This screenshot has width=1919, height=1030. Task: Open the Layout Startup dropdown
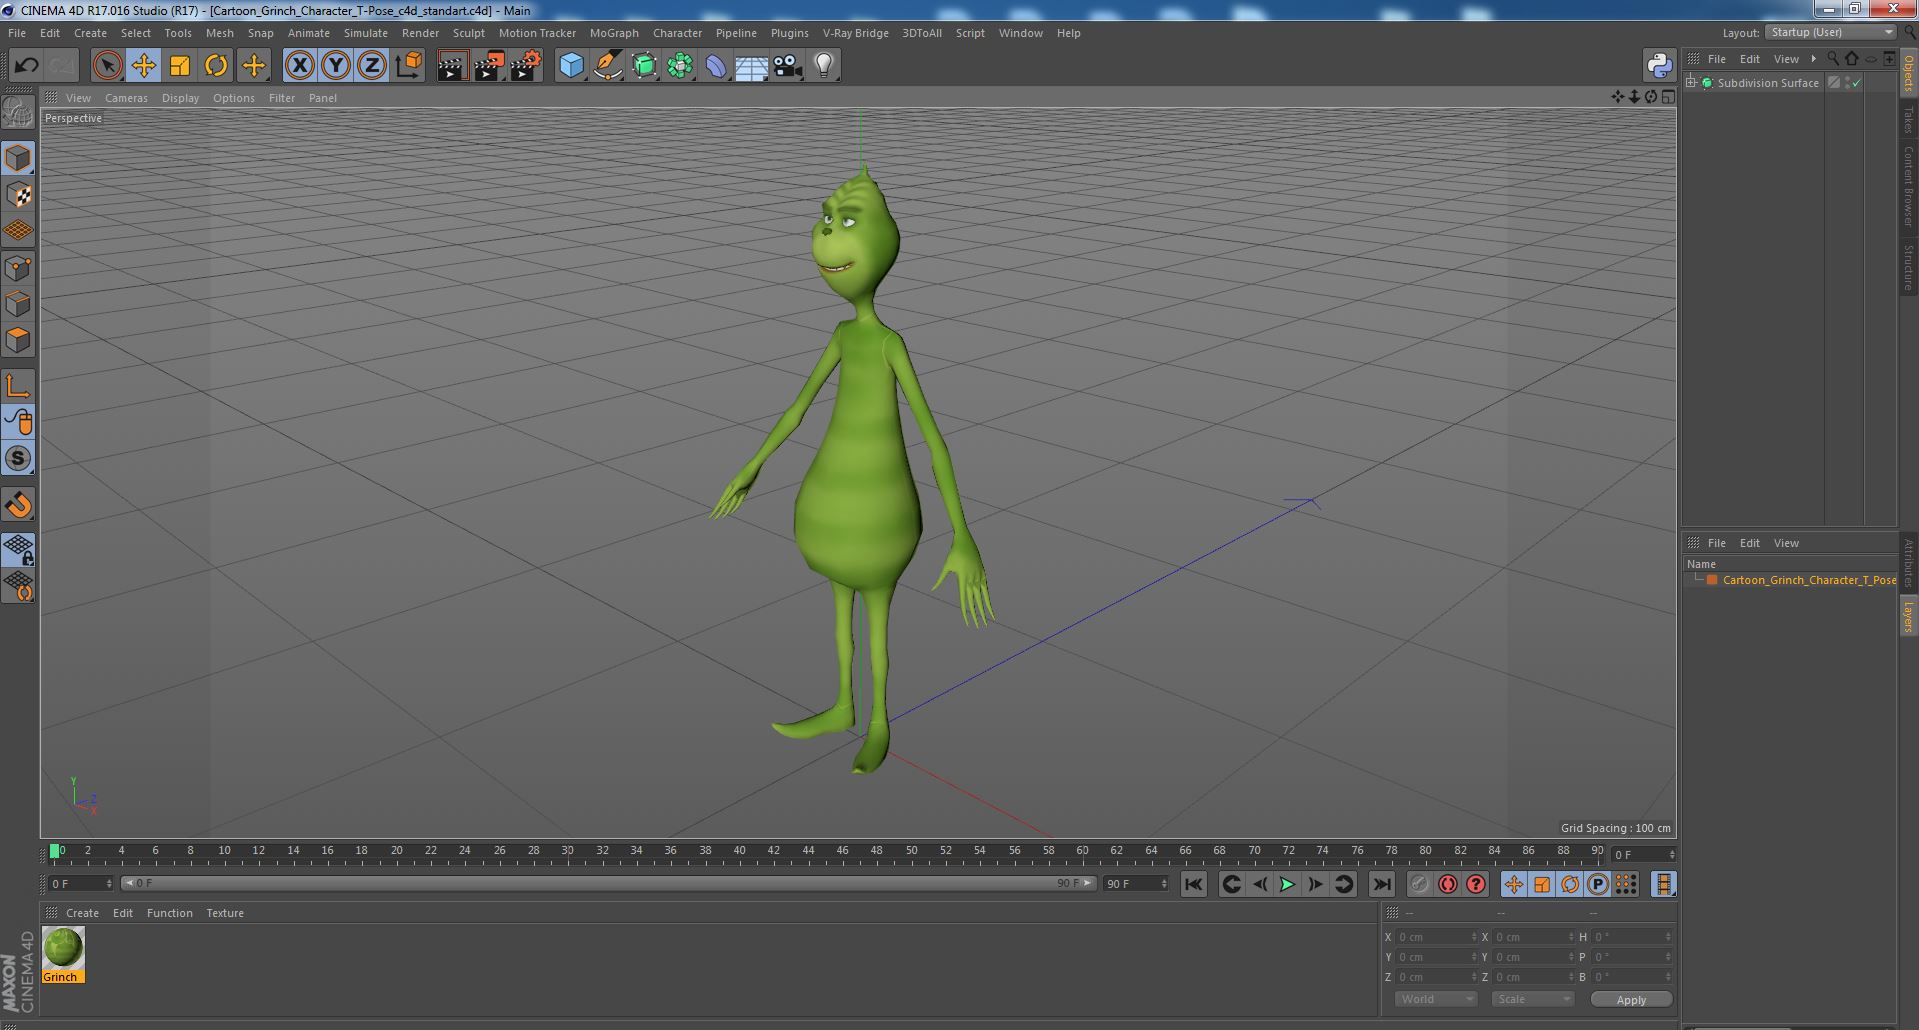(x=1831, y=32)
